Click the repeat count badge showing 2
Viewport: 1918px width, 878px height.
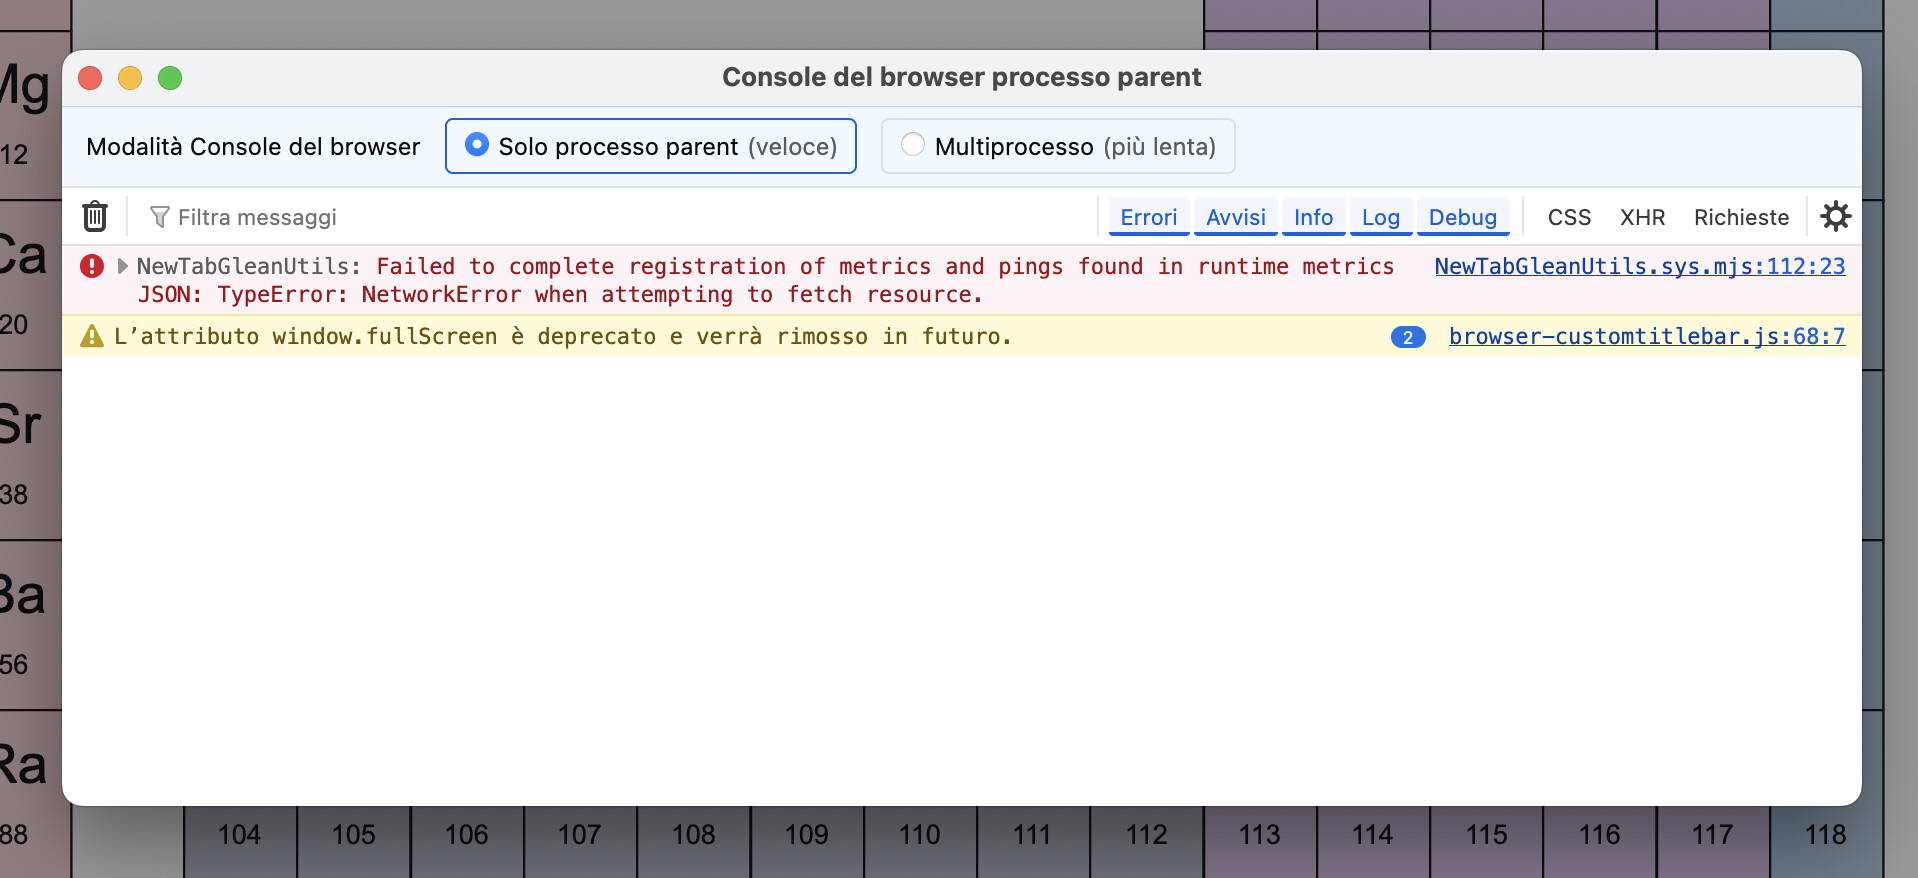click(1407, 337)
